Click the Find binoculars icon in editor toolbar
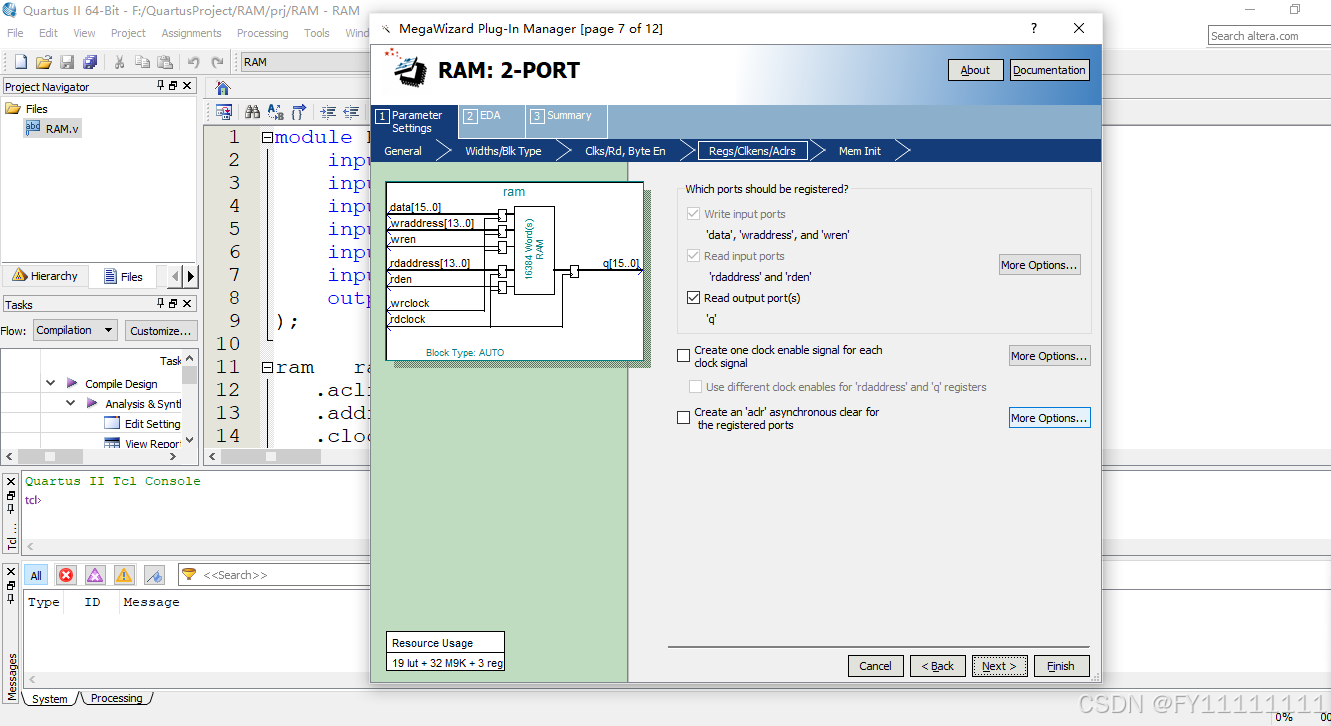 coord(252,112)
